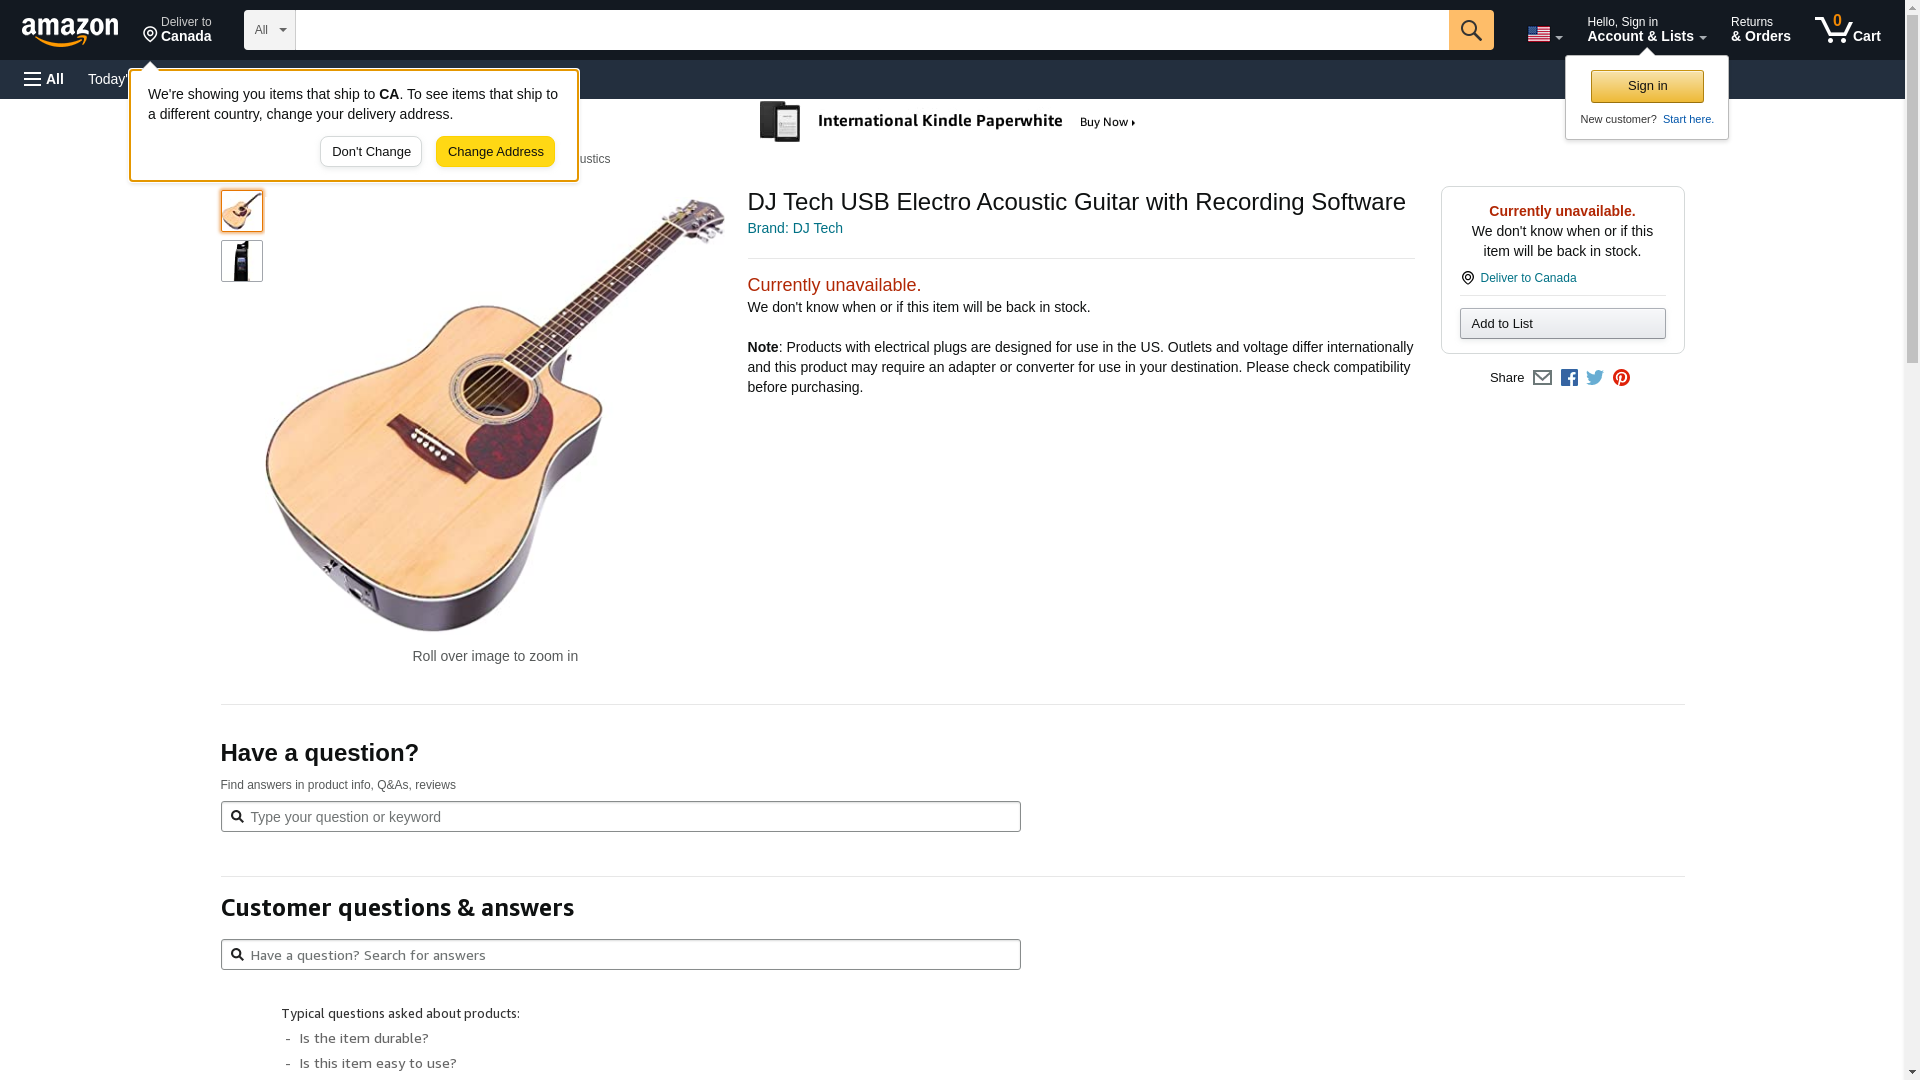
Task: Click the Start here new customer link
Action: point(1688,119)
